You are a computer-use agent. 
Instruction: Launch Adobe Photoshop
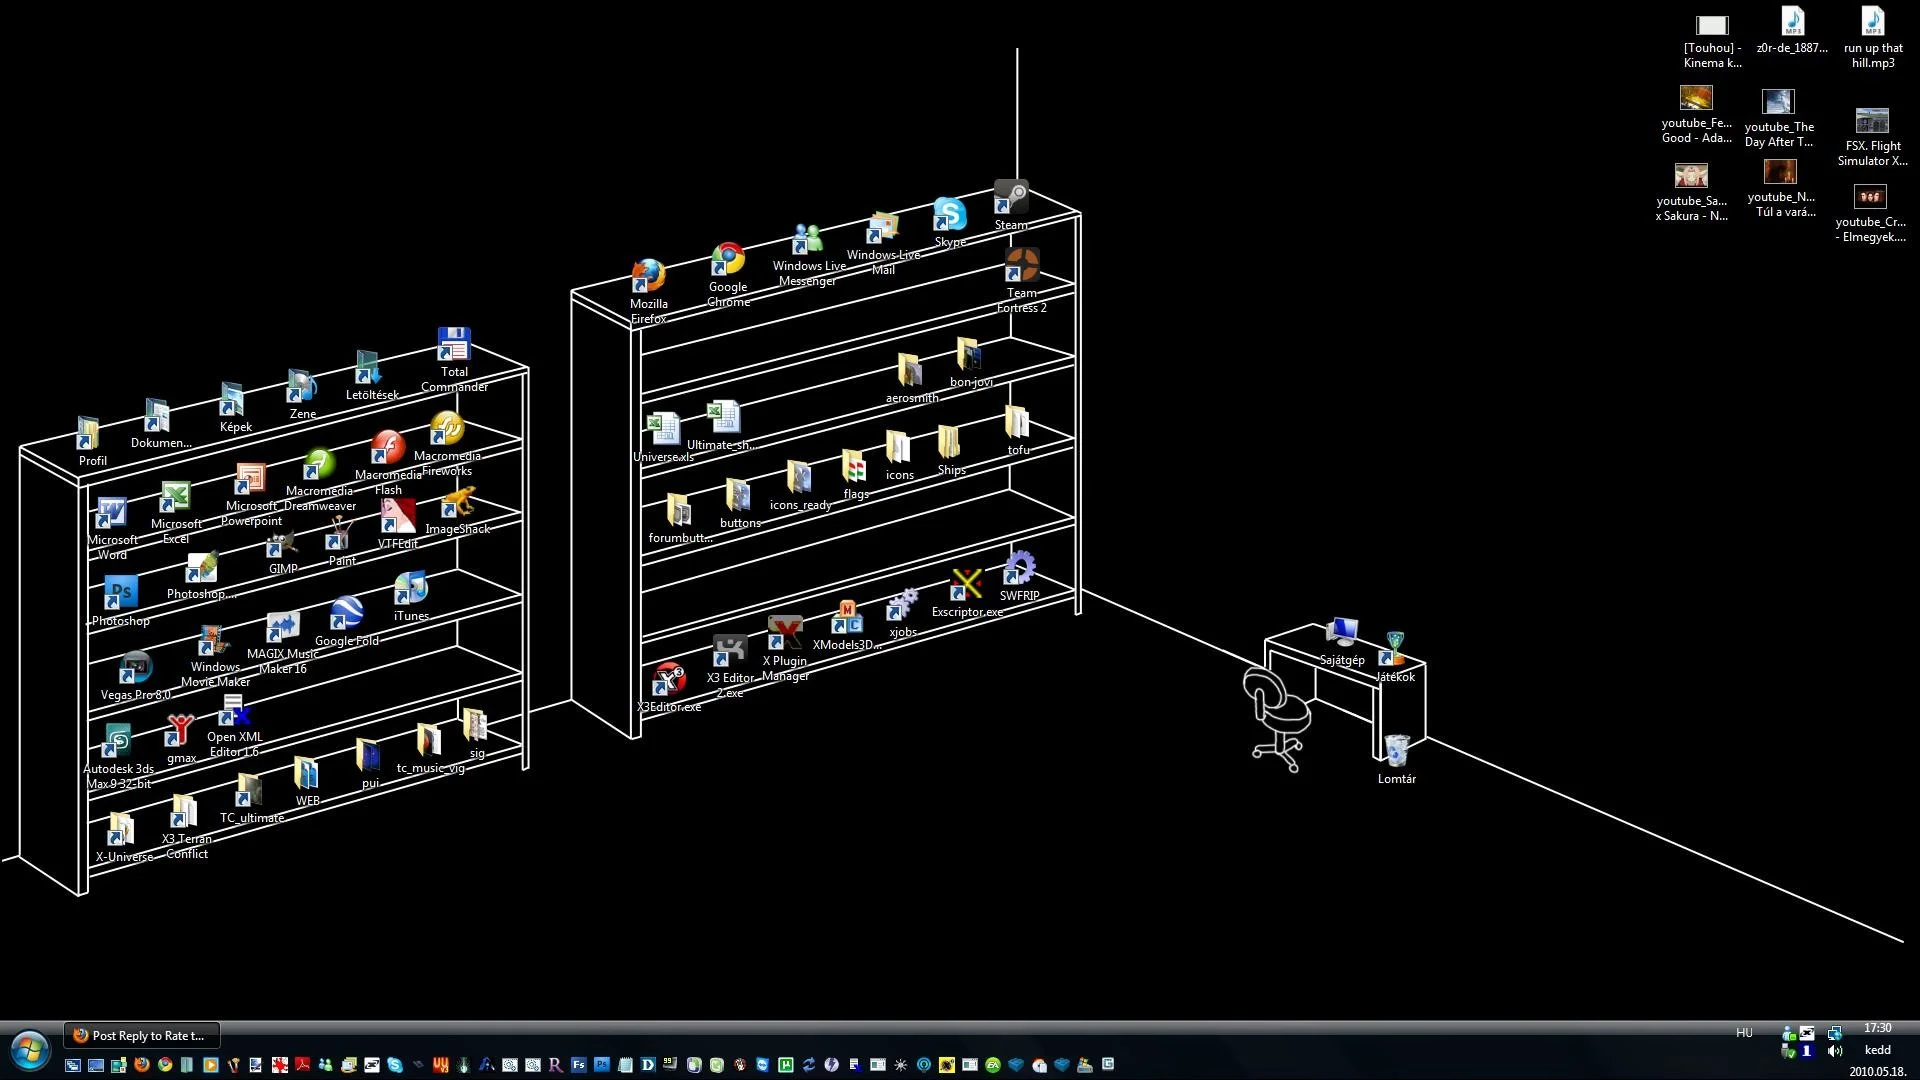(x=120, y=592)
